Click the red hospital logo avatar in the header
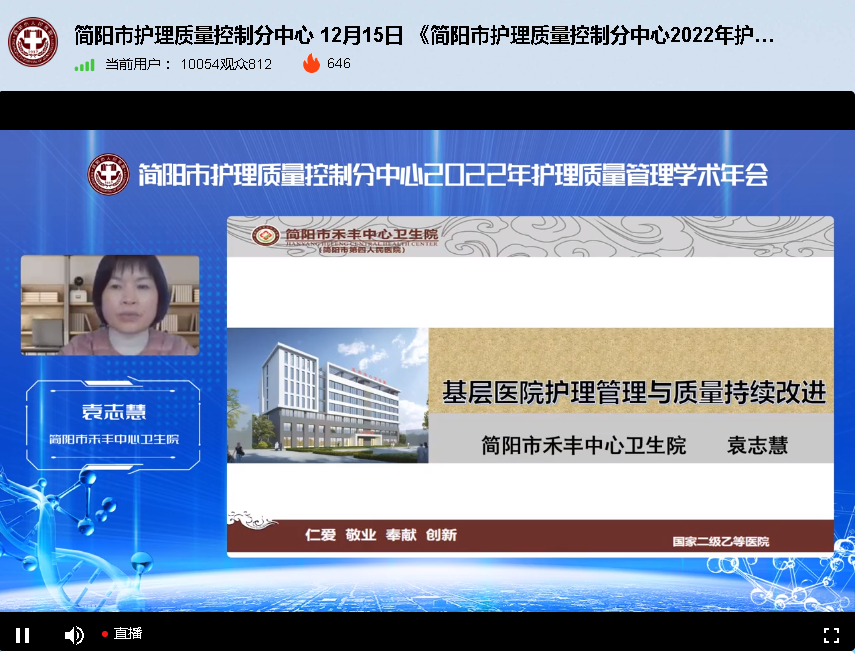 pos(33,42)
